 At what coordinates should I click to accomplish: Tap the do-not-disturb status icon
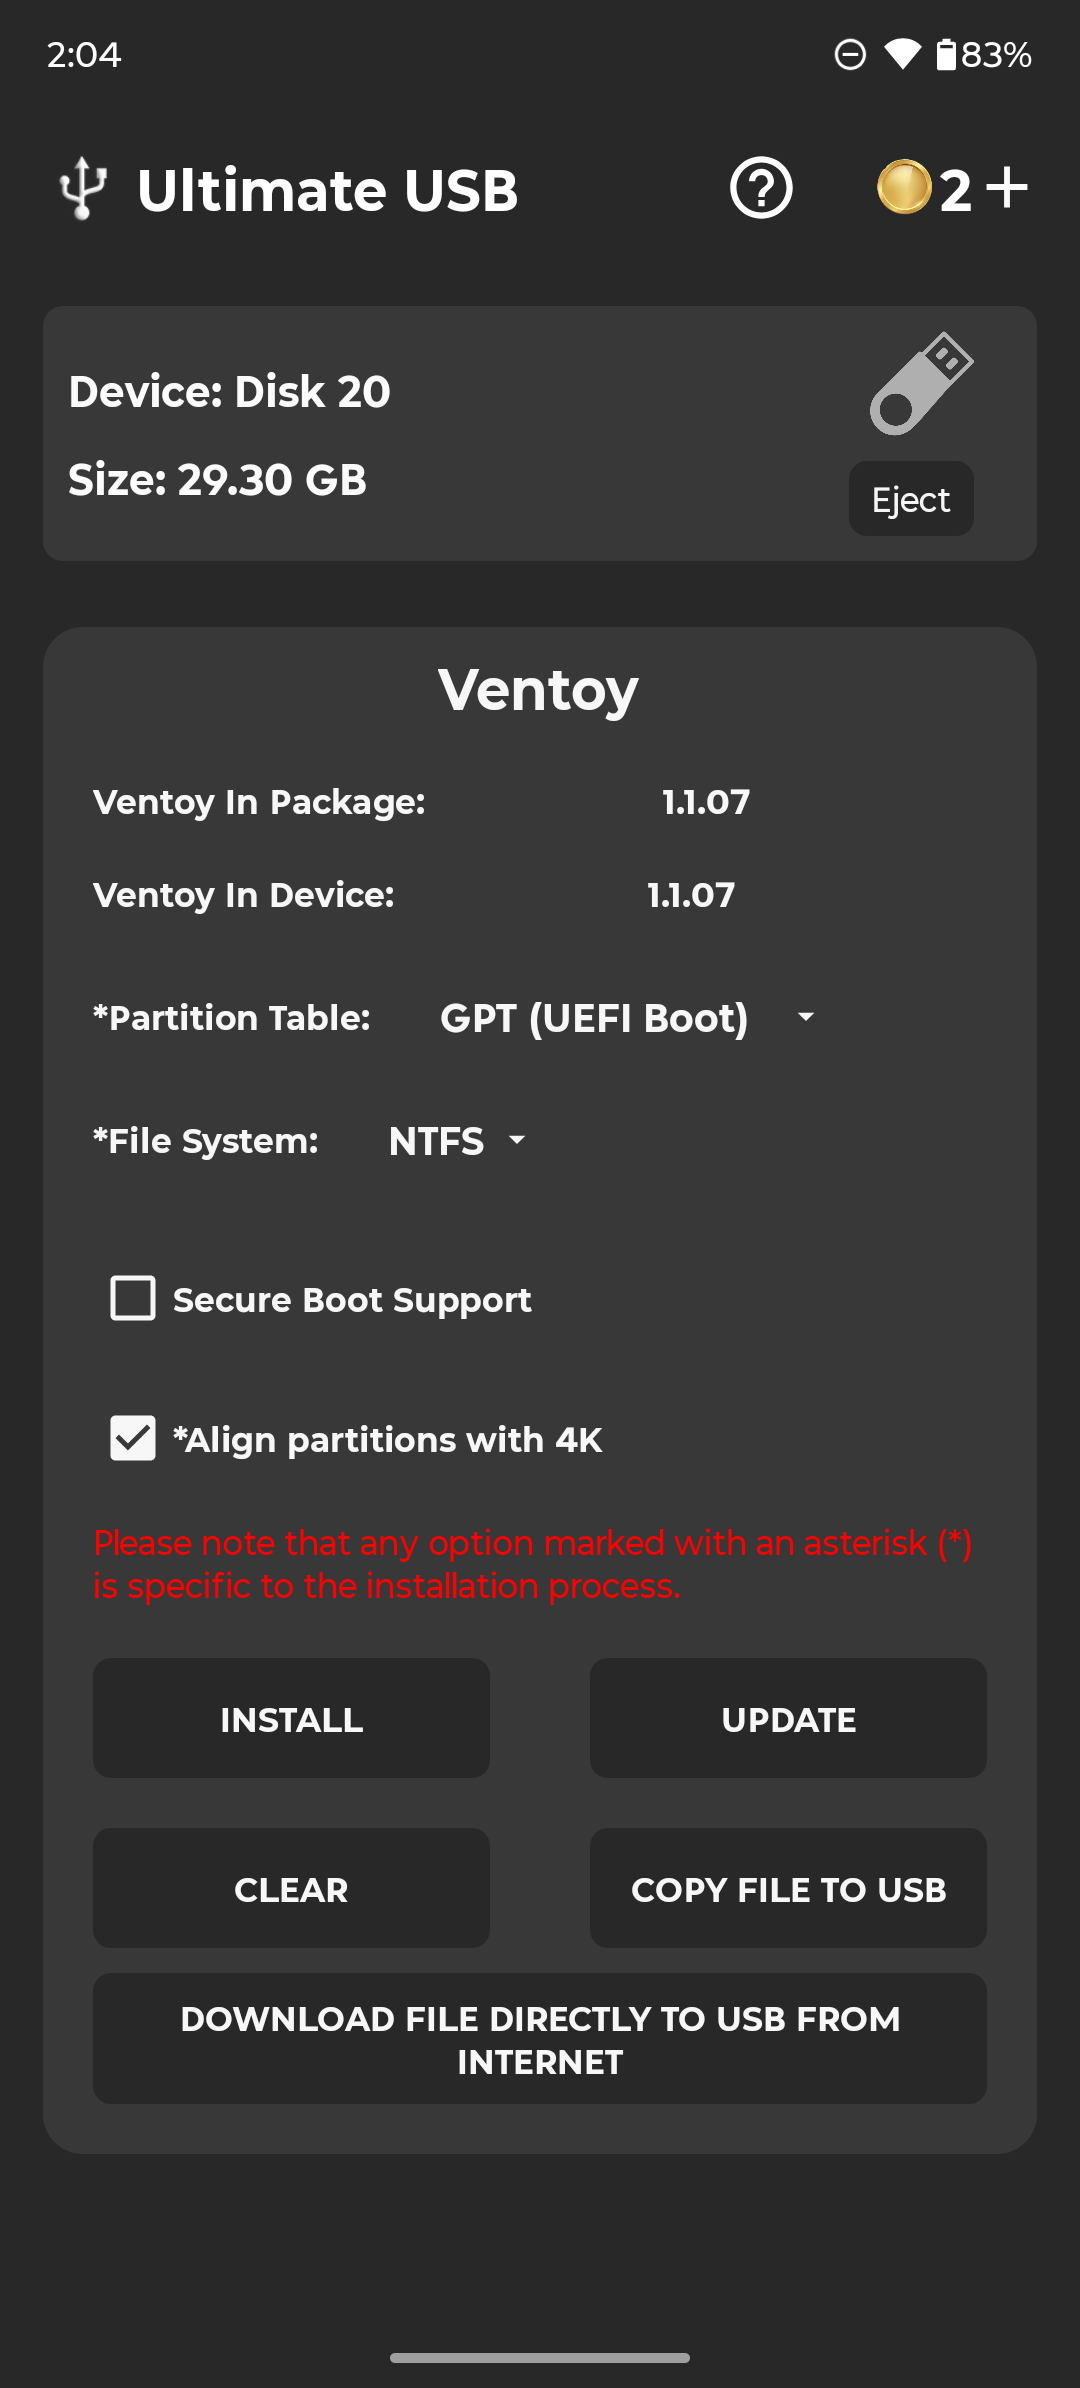pos(850,54)
